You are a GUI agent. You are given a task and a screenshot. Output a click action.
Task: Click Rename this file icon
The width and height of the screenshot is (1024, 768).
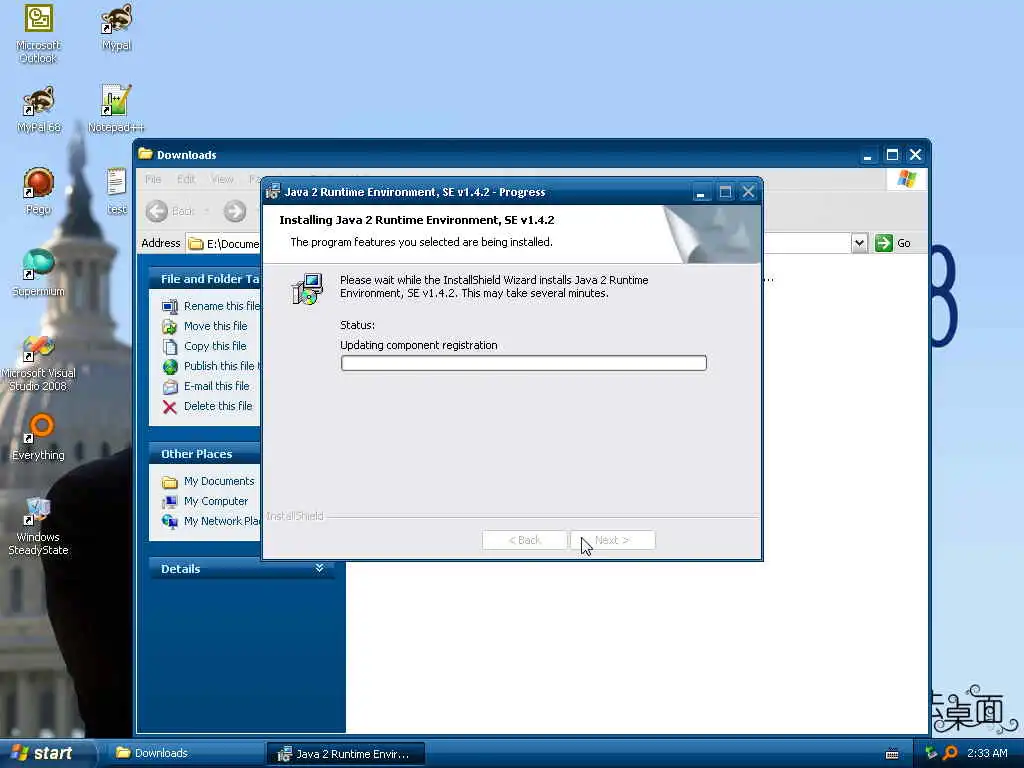(x=170, y=306)
